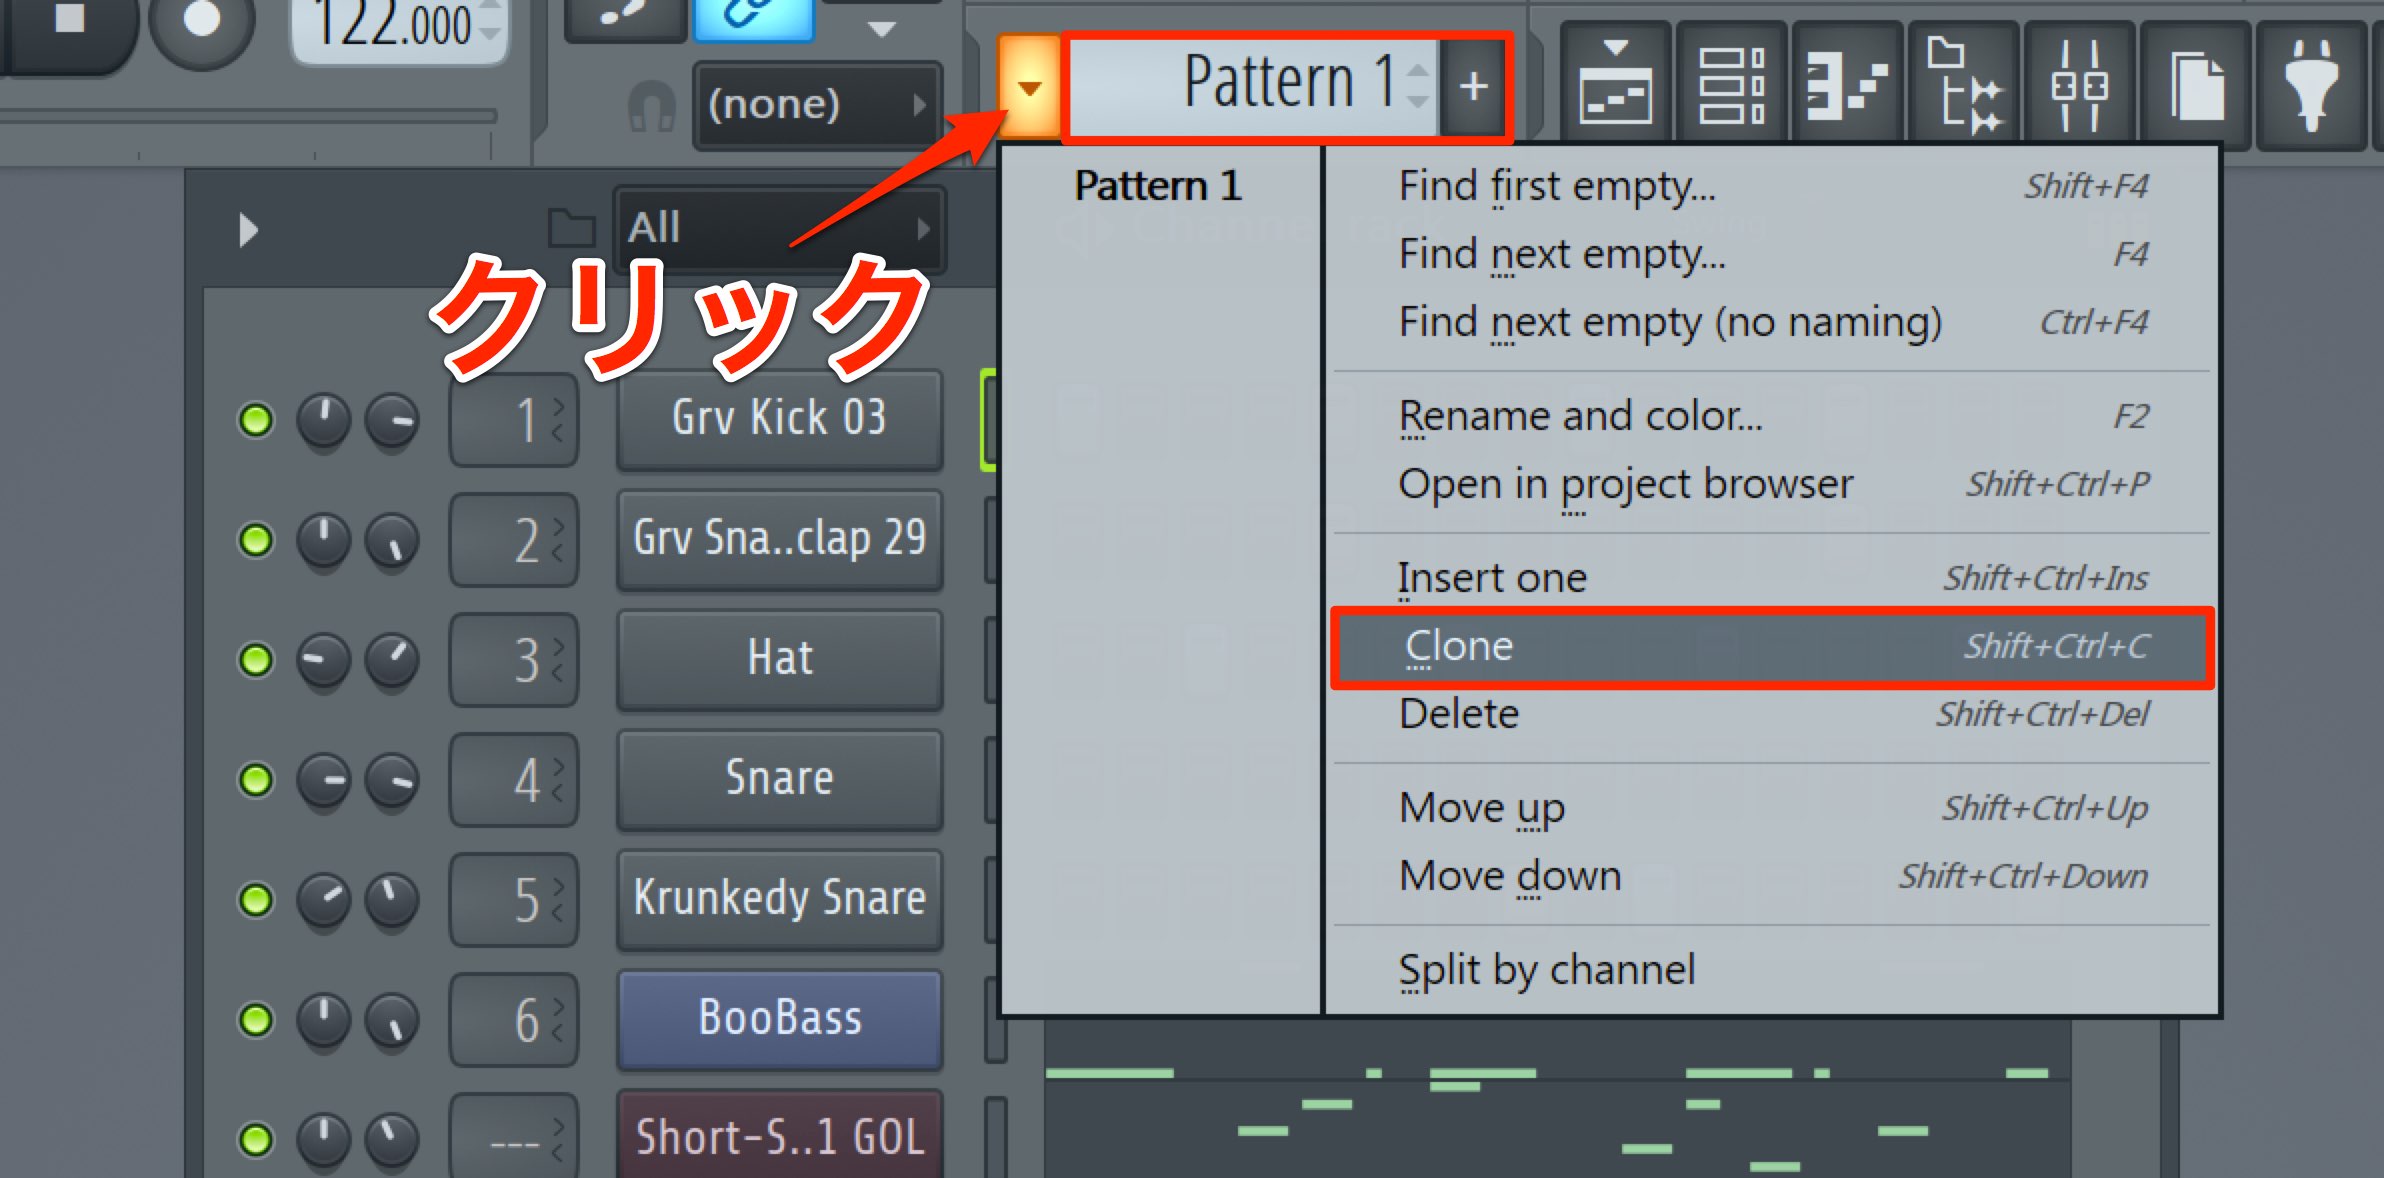
Task: Choose Delete from the pattern menu
Action: 1772,714
